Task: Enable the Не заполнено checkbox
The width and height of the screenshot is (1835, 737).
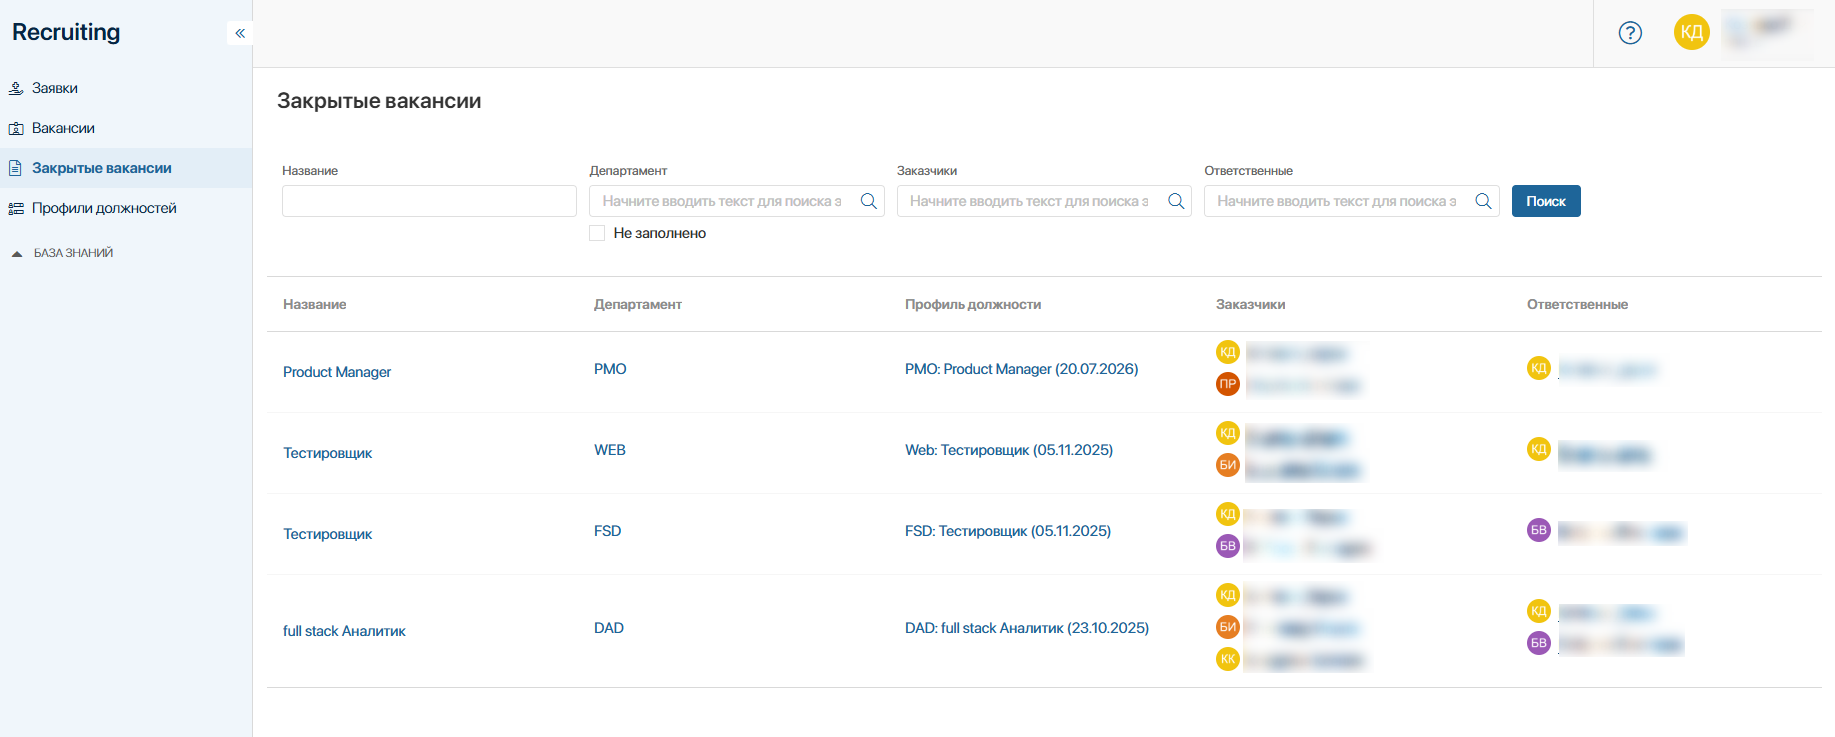Action: [597, 233]
